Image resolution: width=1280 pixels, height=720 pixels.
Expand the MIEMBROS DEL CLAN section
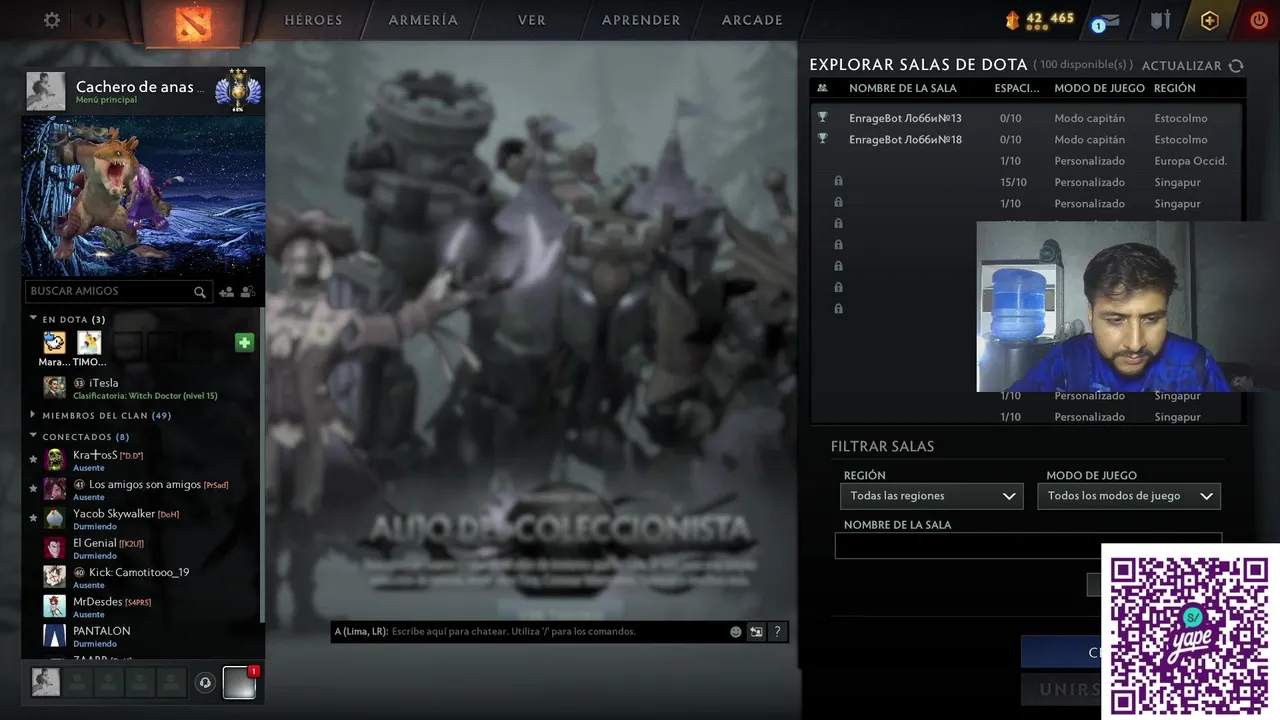click(x=33, y=415)
